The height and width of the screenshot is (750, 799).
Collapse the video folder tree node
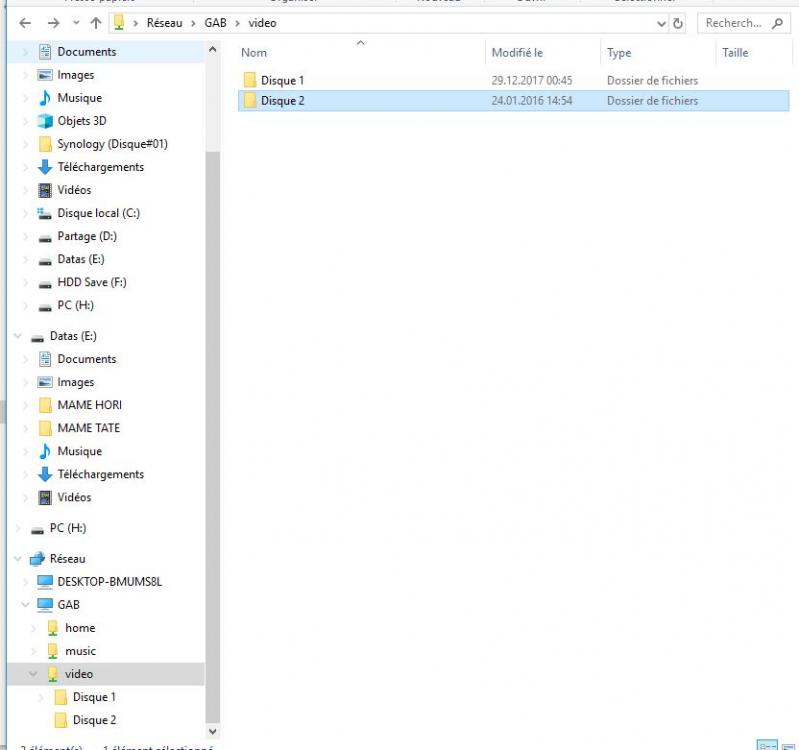coord(33,674)
